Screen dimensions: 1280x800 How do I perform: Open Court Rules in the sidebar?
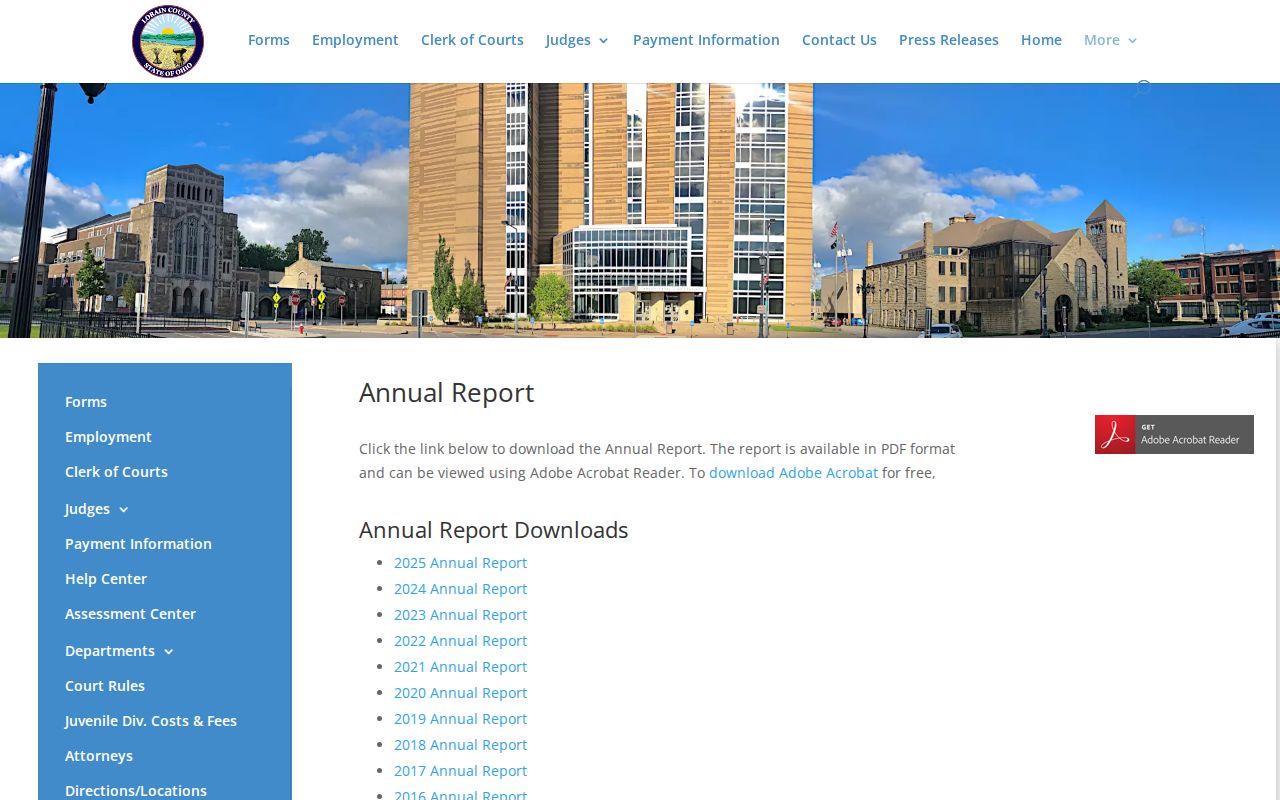click(105, 686)
